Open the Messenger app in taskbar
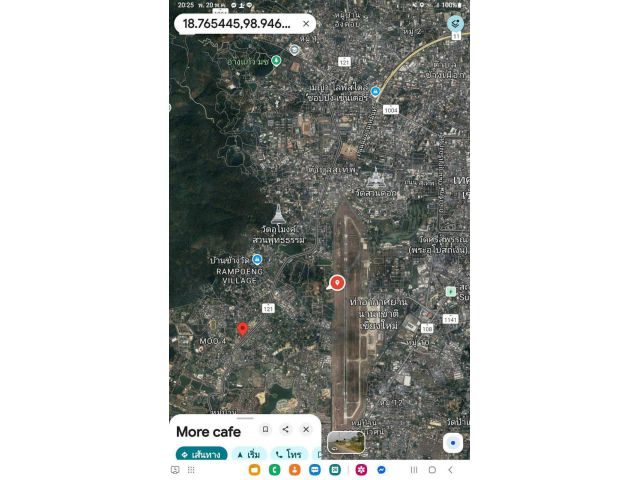The image size is (640, 480). 381,470
